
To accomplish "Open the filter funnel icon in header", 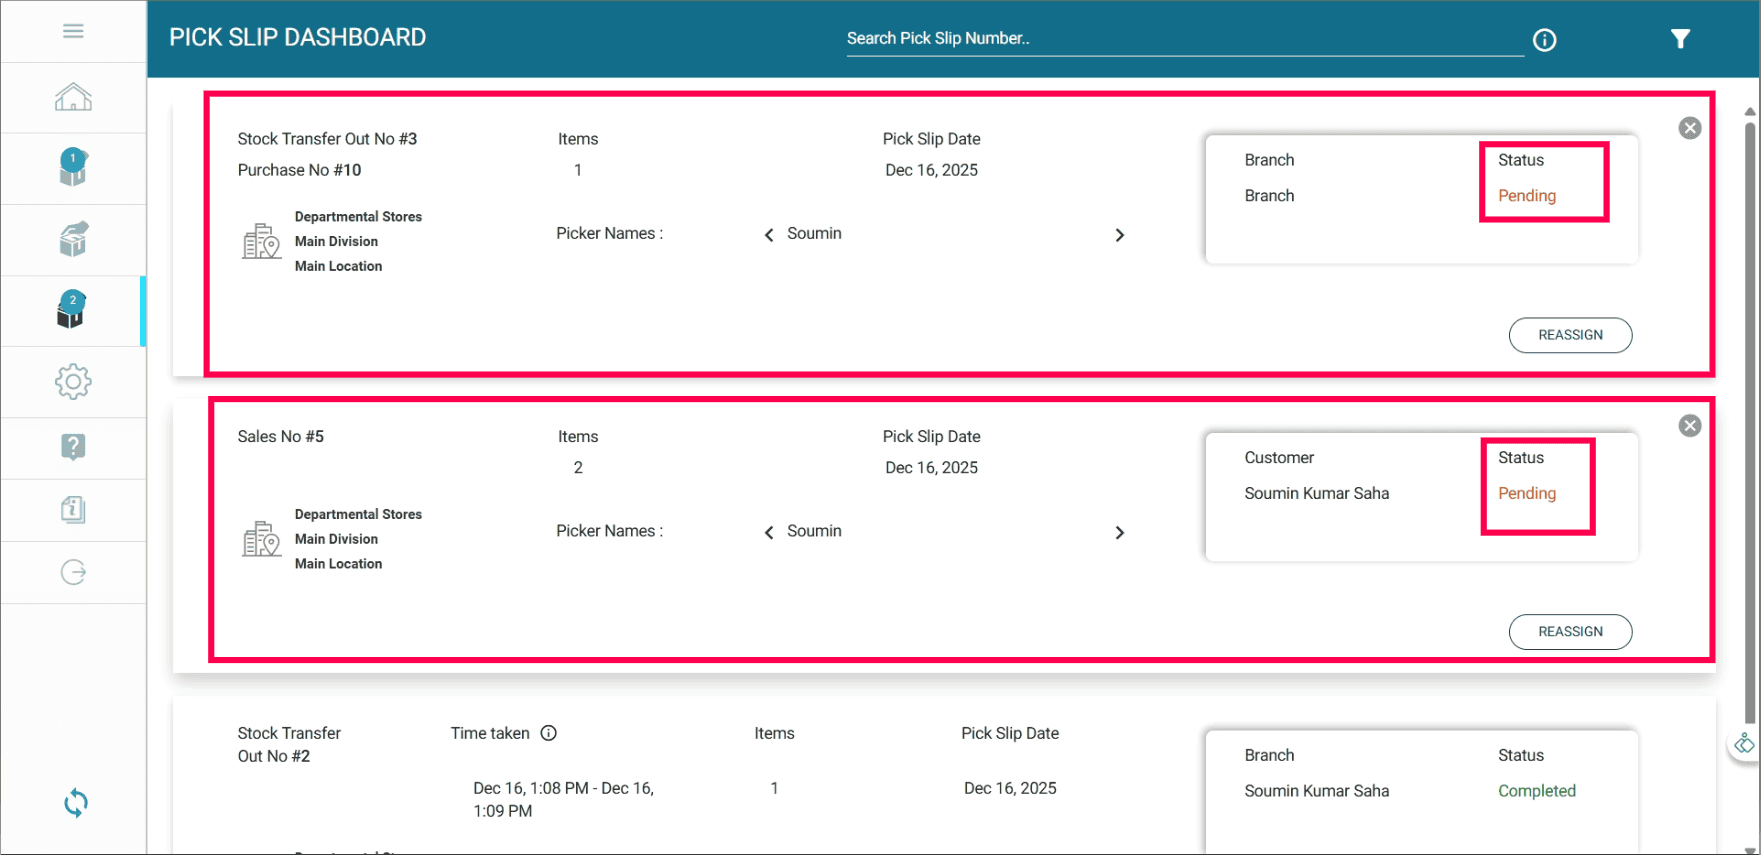I will 1680,39.
